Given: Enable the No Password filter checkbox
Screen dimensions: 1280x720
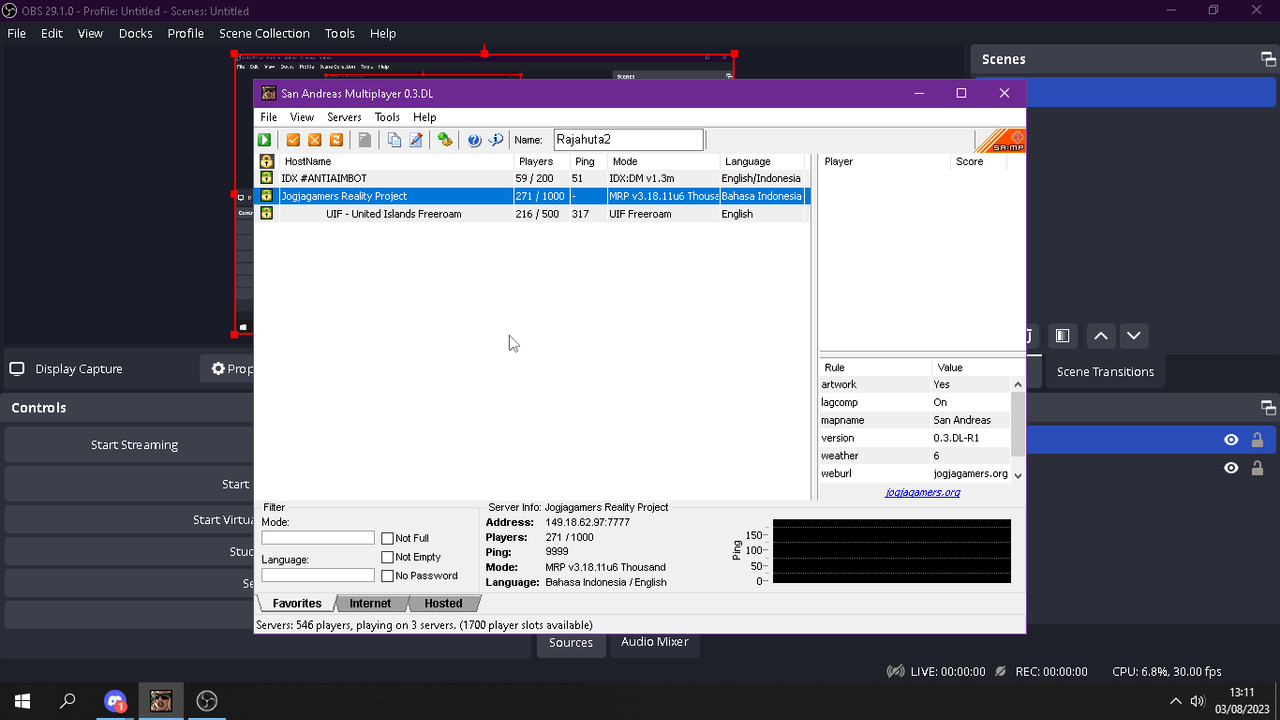Looking at the screenshot, I should pyautogui.click(x=387, y=576).
